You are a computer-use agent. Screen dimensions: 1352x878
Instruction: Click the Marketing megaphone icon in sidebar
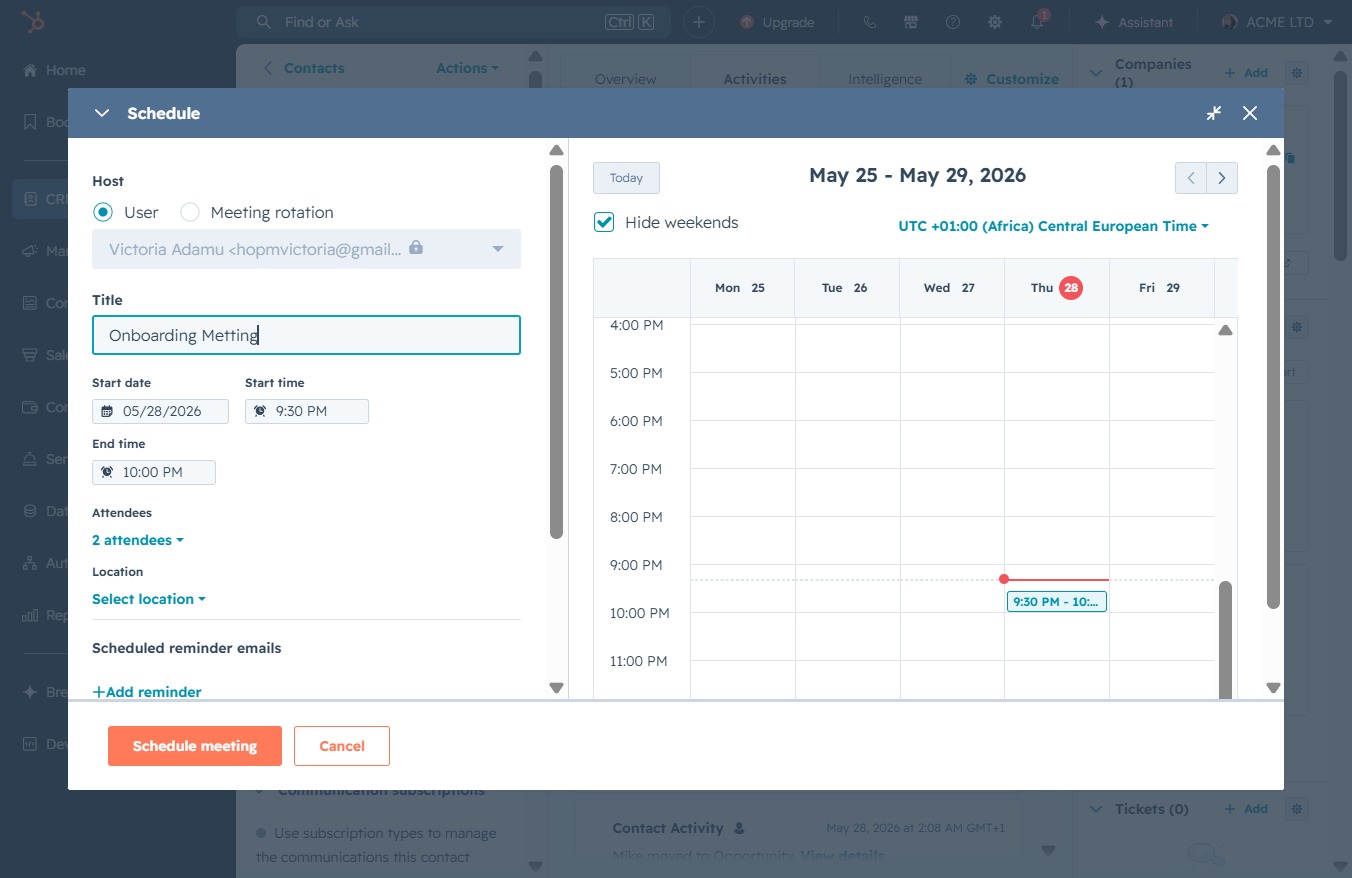point(30,251)
